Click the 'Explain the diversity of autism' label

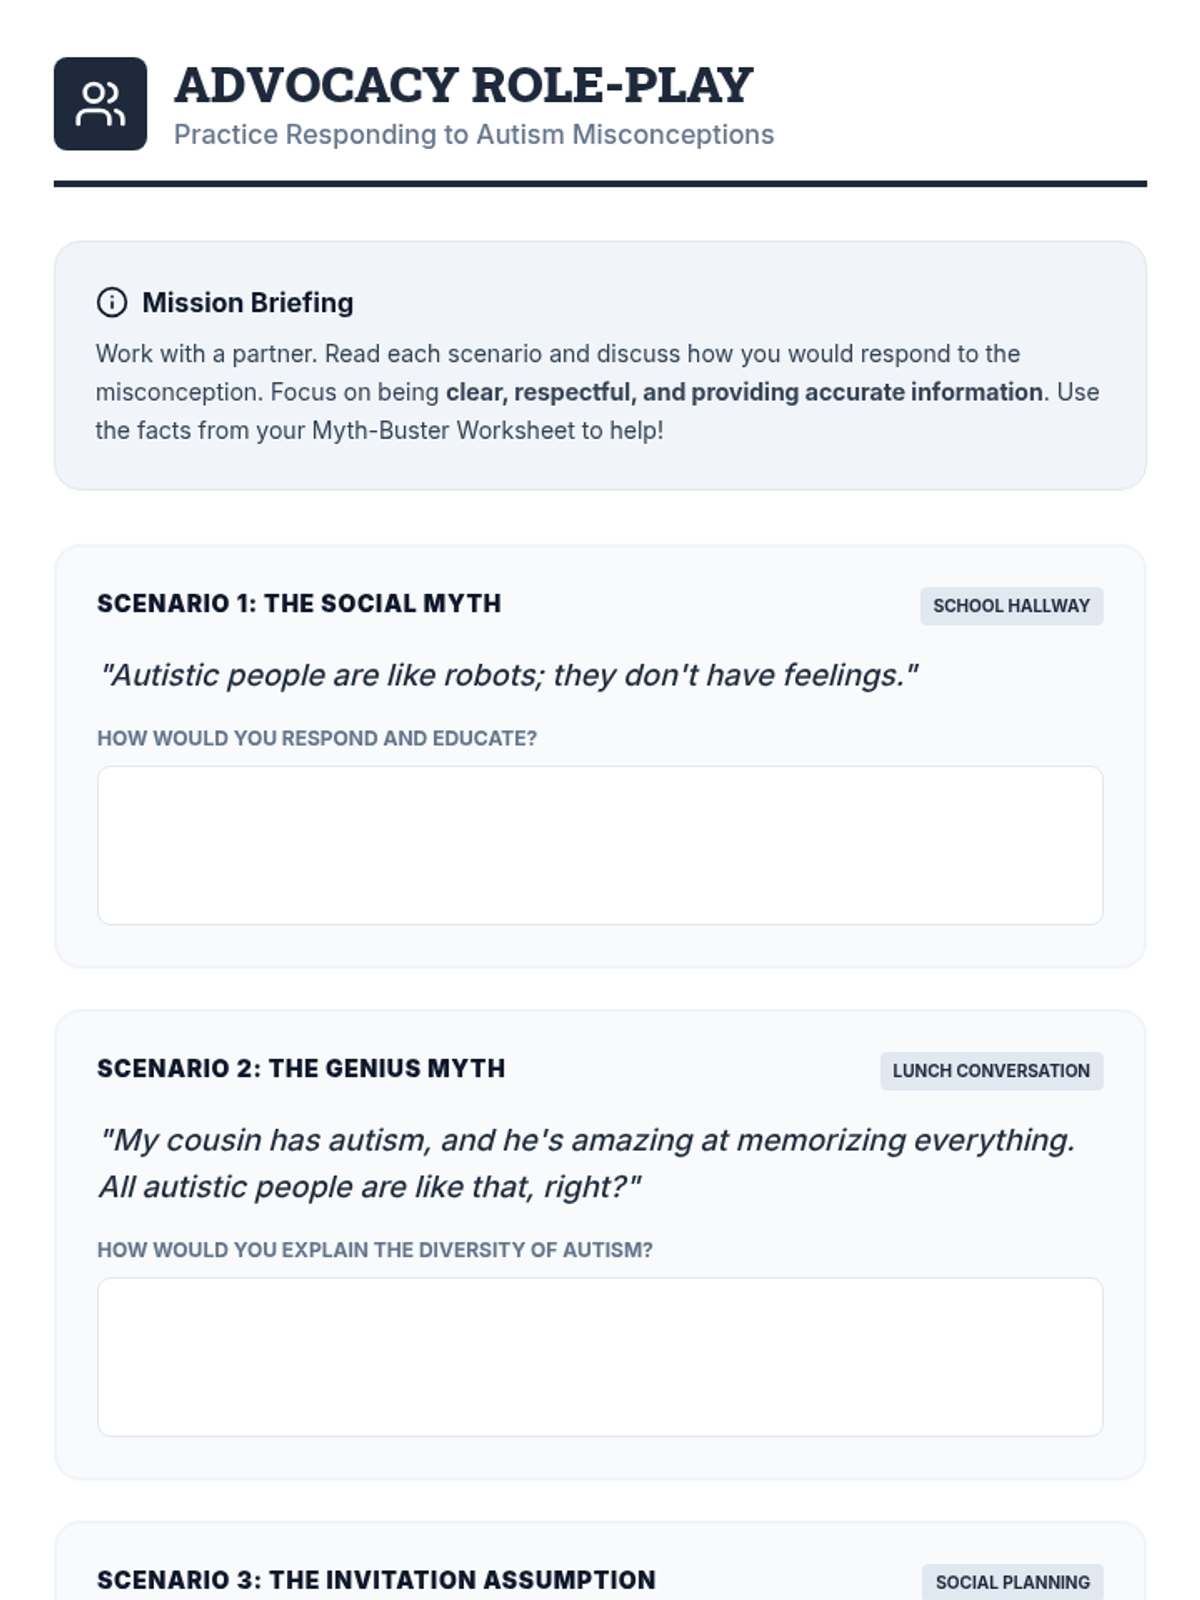(x=374, y=1251)
